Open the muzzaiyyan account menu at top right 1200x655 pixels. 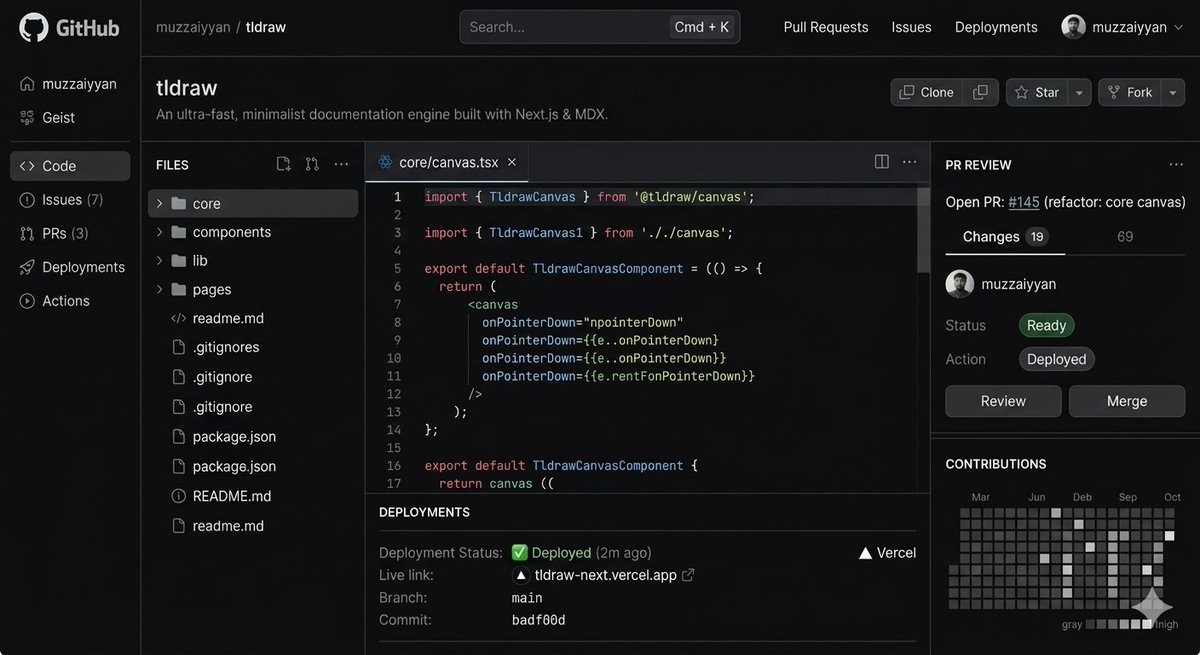click(1125, 27)
